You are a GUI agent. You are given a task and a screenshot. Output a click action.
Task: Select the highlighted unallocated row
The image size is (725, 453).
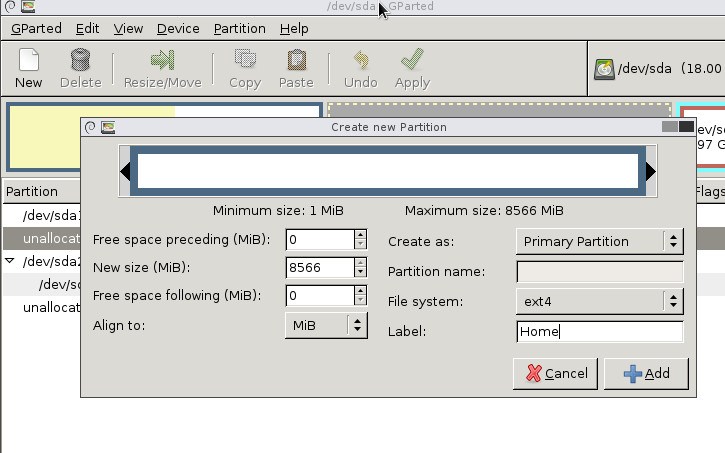point(42,238)
